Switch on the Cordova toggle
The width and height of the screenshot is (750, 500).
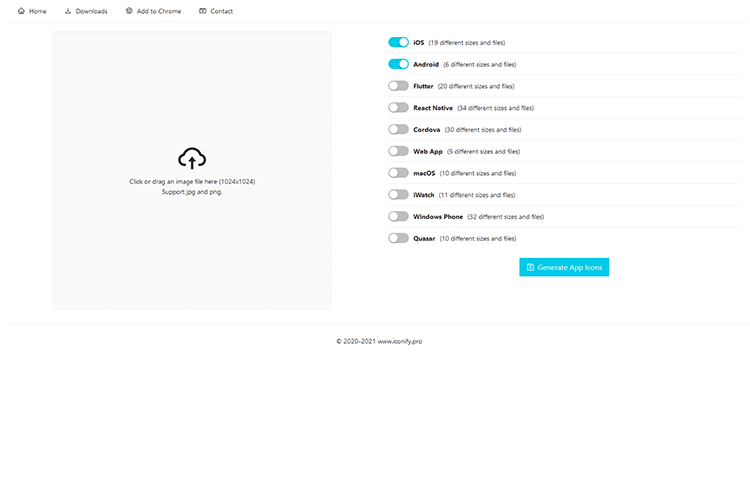(398, 129)
